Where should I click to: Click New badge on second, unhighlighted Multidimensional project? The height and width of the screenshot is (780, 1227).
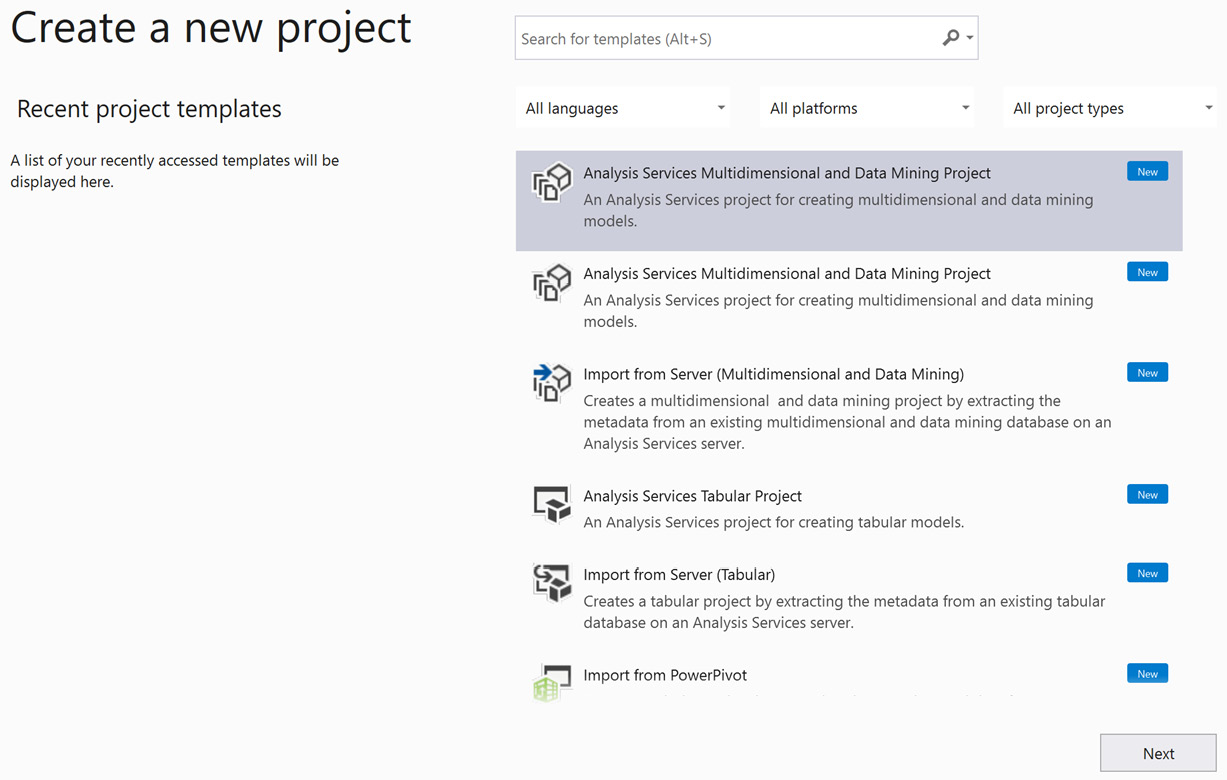coord(1147,272)
